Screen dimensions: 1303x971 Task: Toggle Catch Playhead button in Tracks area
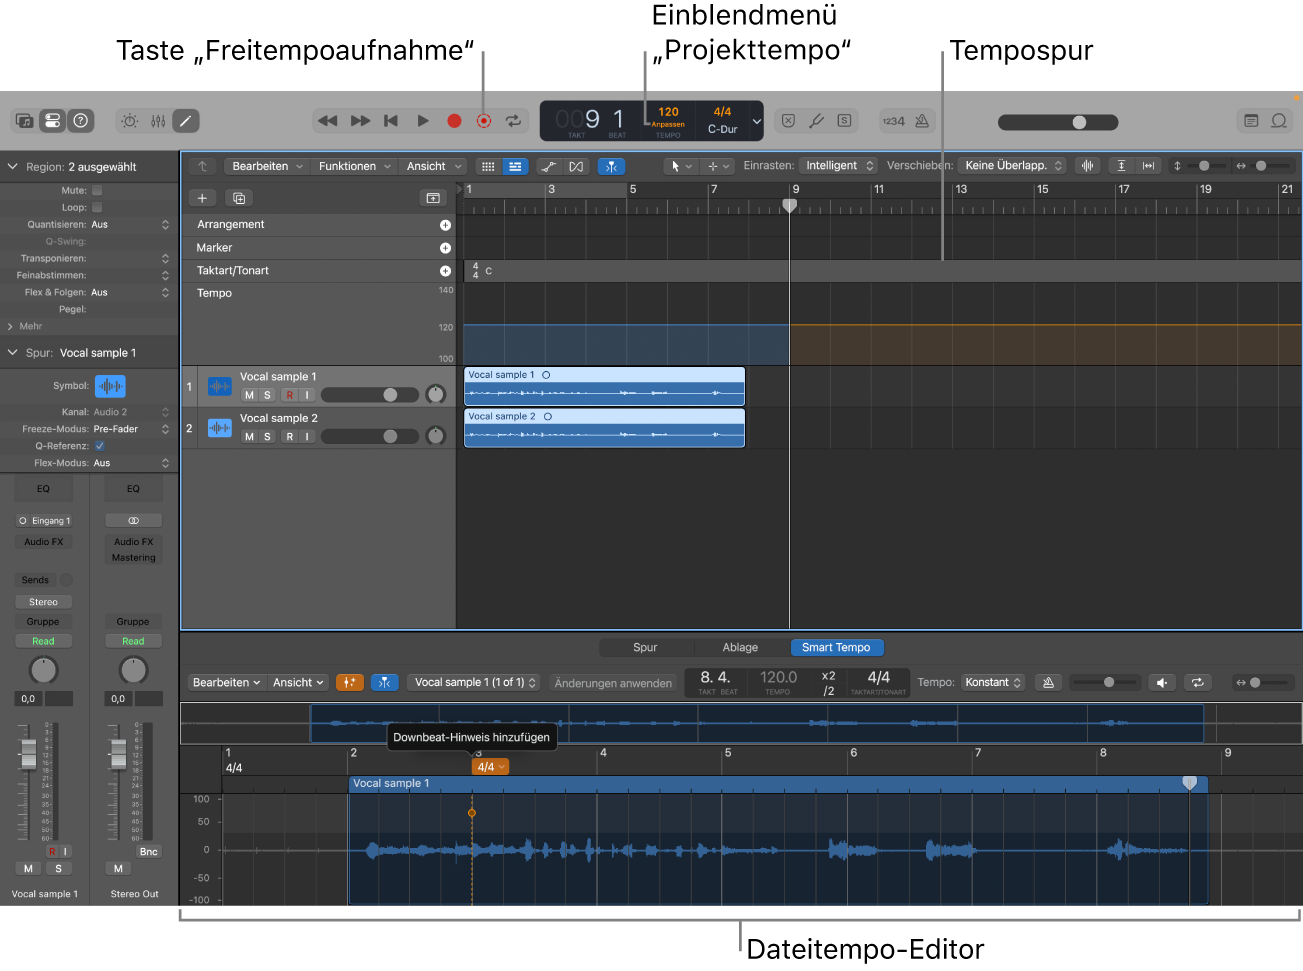pyautogui.click(x=611, y=166)
